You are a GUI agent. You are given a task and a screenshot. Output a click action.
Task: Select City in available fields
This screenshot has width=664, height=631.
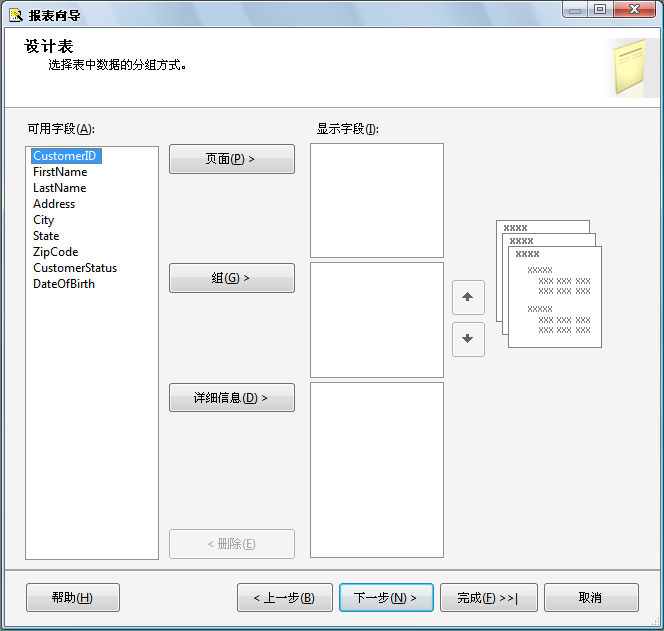coord(44,220)
